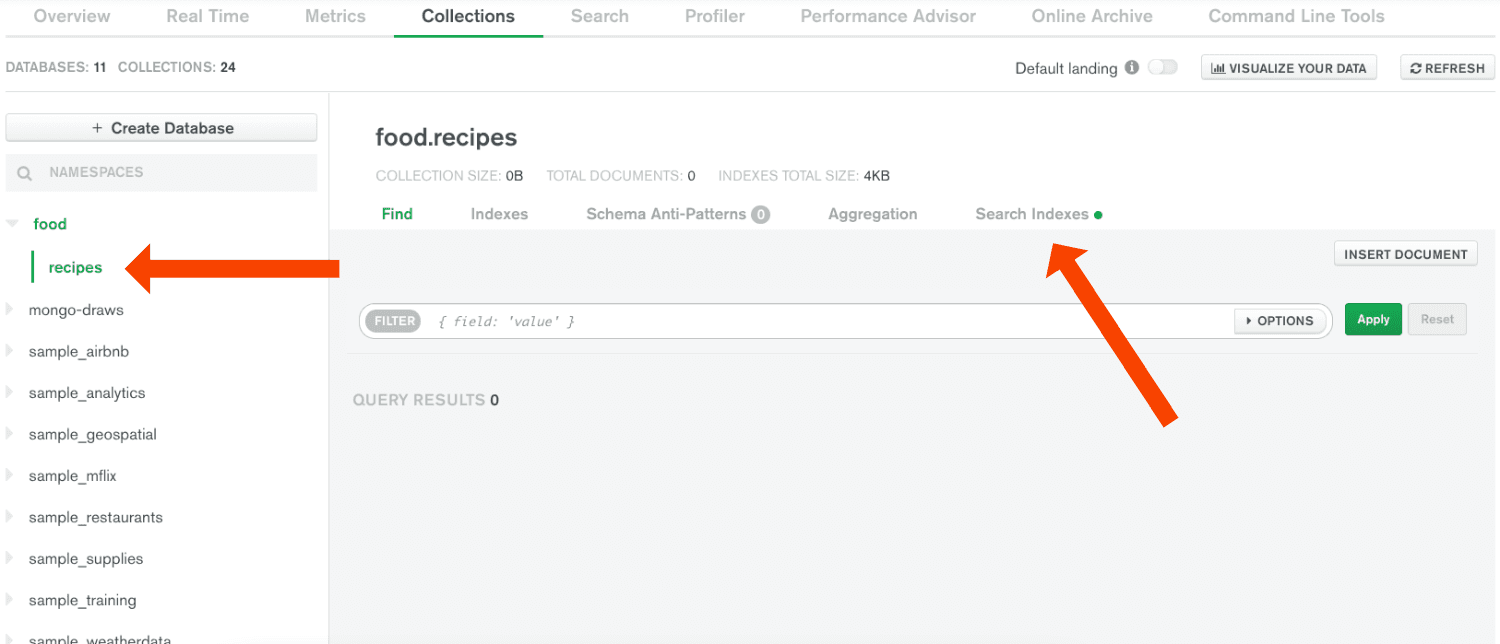Screen dimensions: 1500x644
Task: Expand the mongo-draws database
Action: point(10,310)
